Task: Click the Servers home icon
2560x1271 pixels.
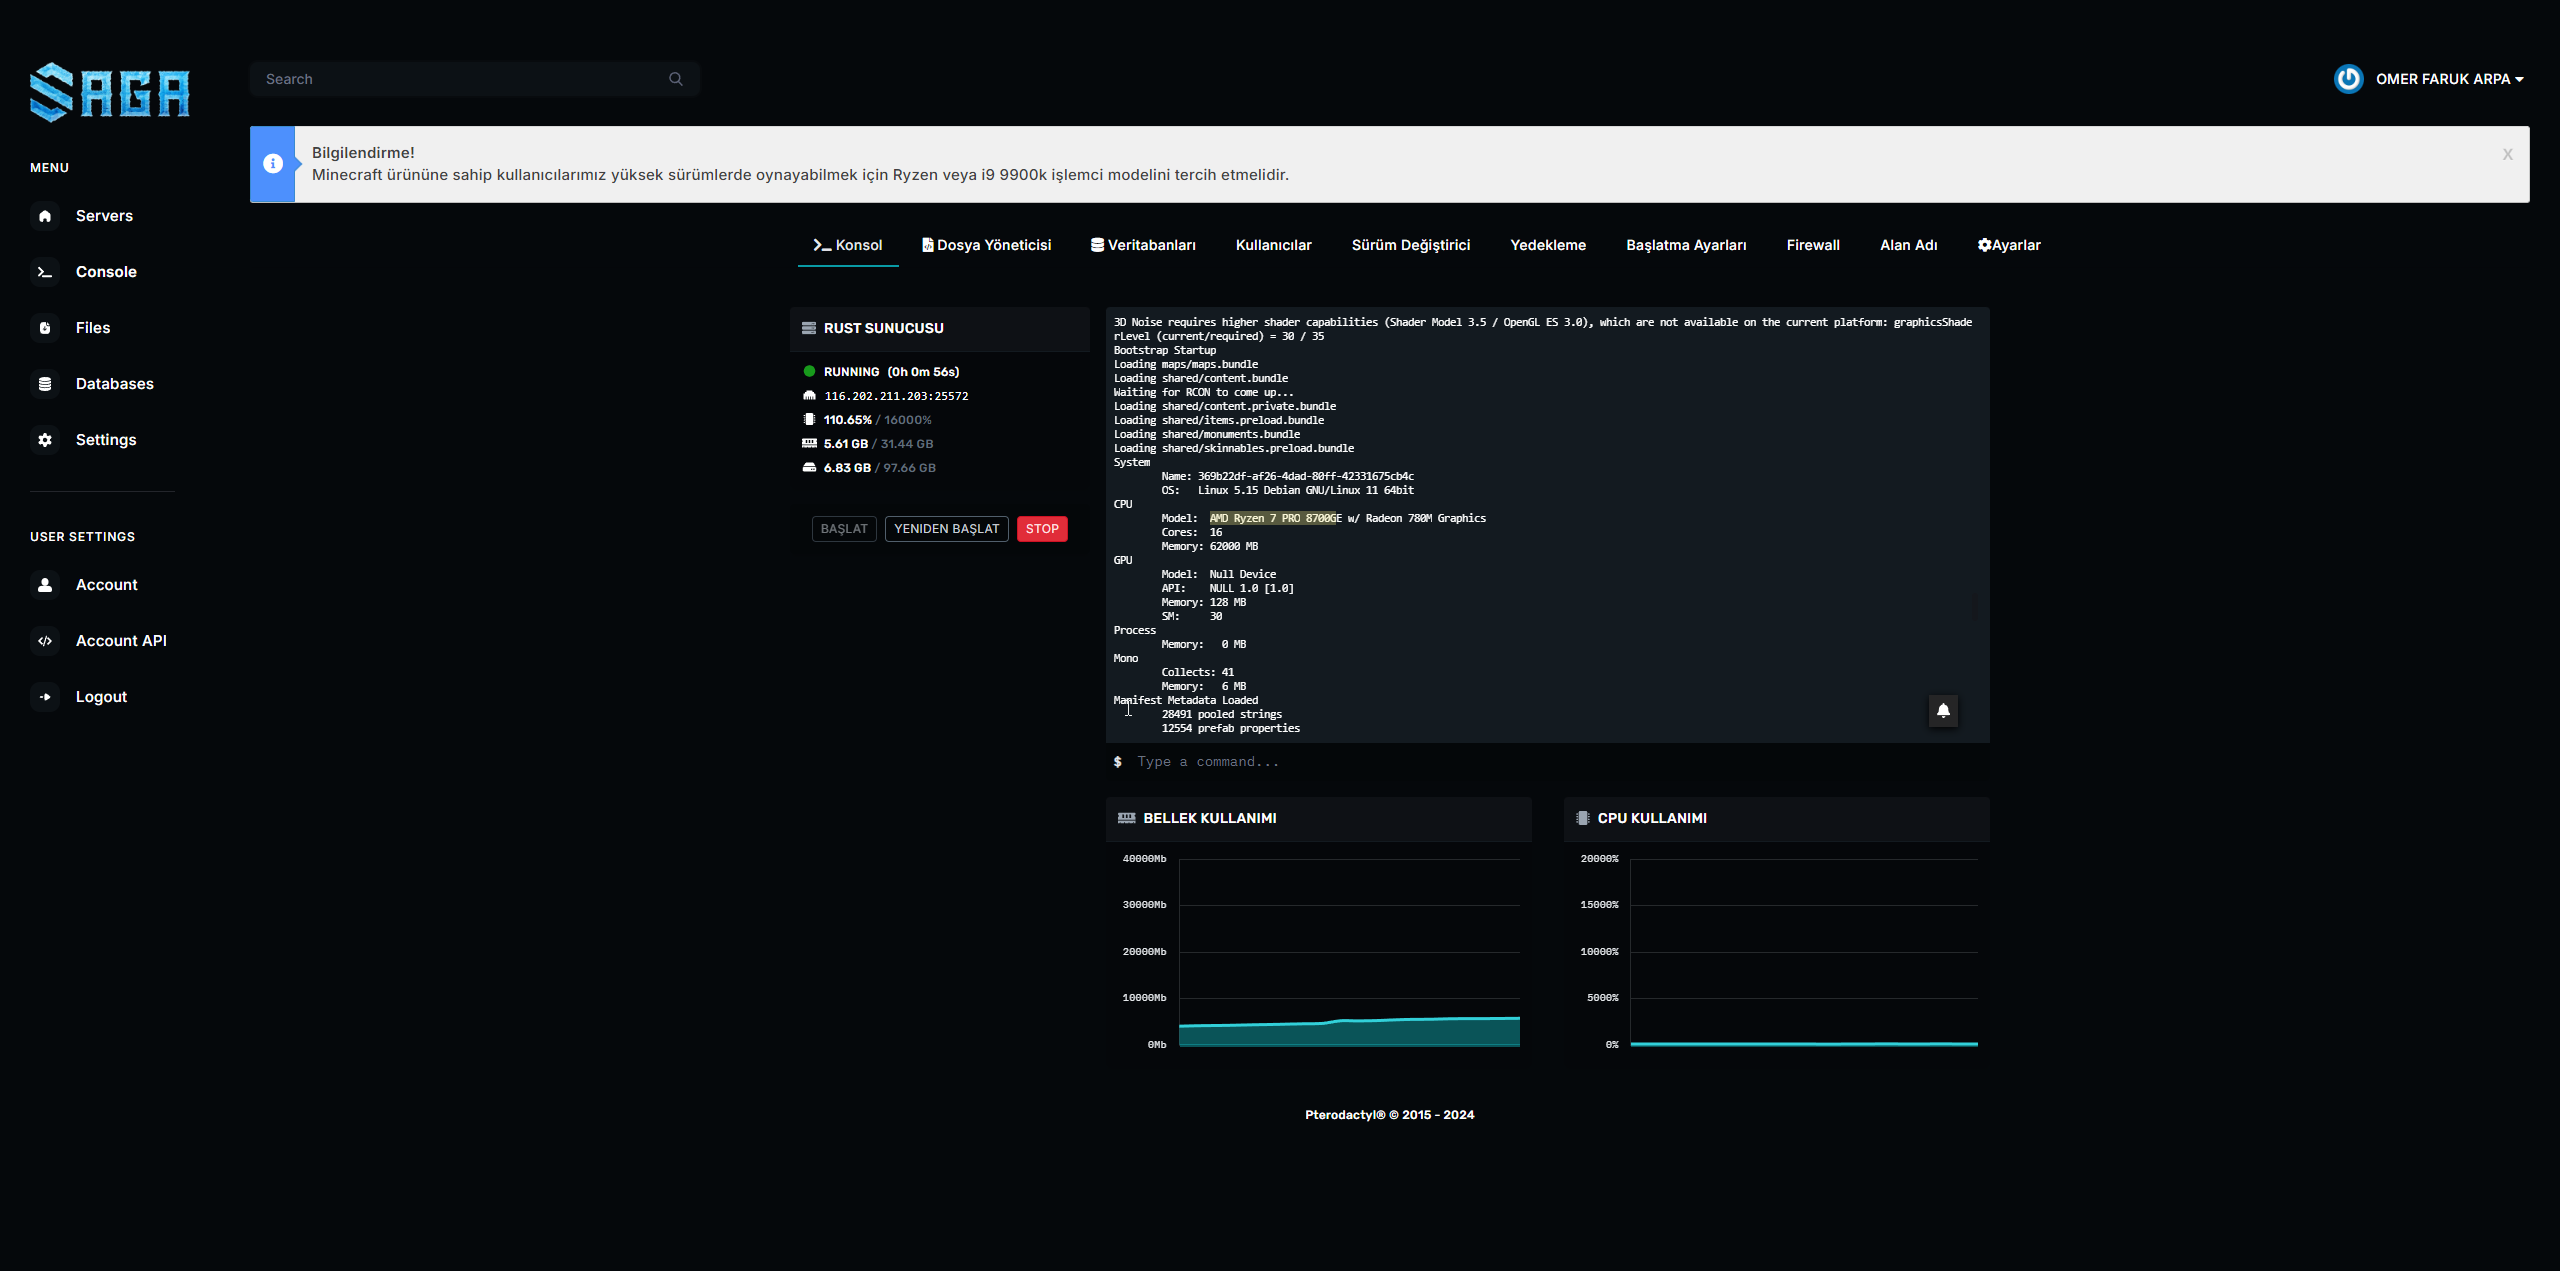Action: (45, 216)
